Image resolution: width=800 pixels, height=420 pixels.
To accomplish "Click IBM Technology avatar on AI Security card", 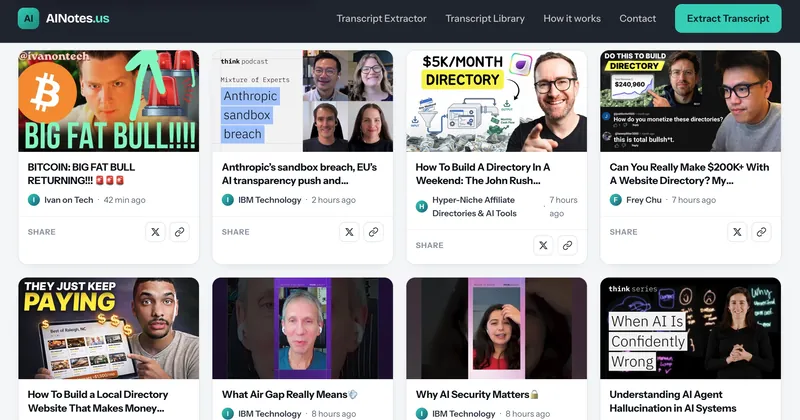I will pos(421,413).
